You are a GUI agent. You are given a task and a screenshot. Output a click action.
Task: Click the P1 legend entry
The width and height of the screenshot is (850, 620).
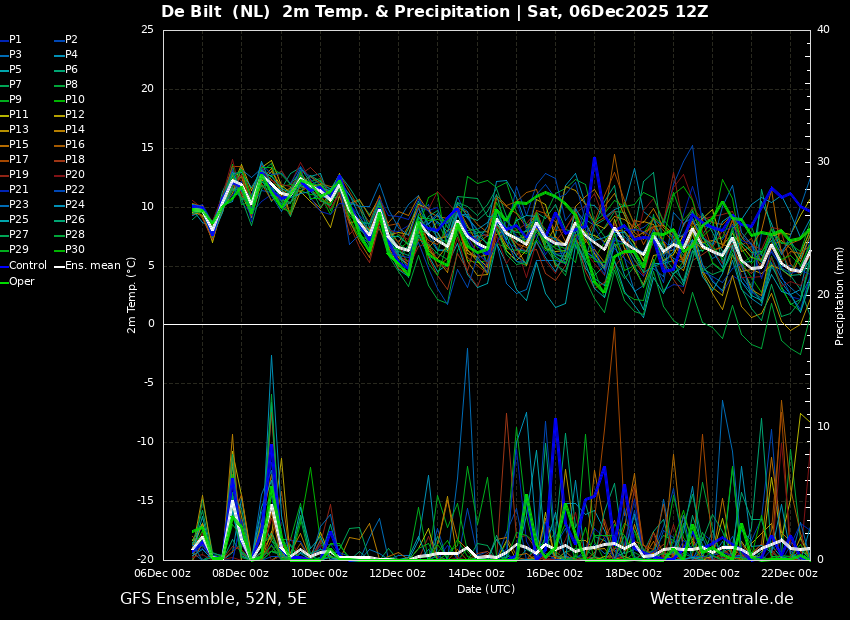(x=15, y=40)
